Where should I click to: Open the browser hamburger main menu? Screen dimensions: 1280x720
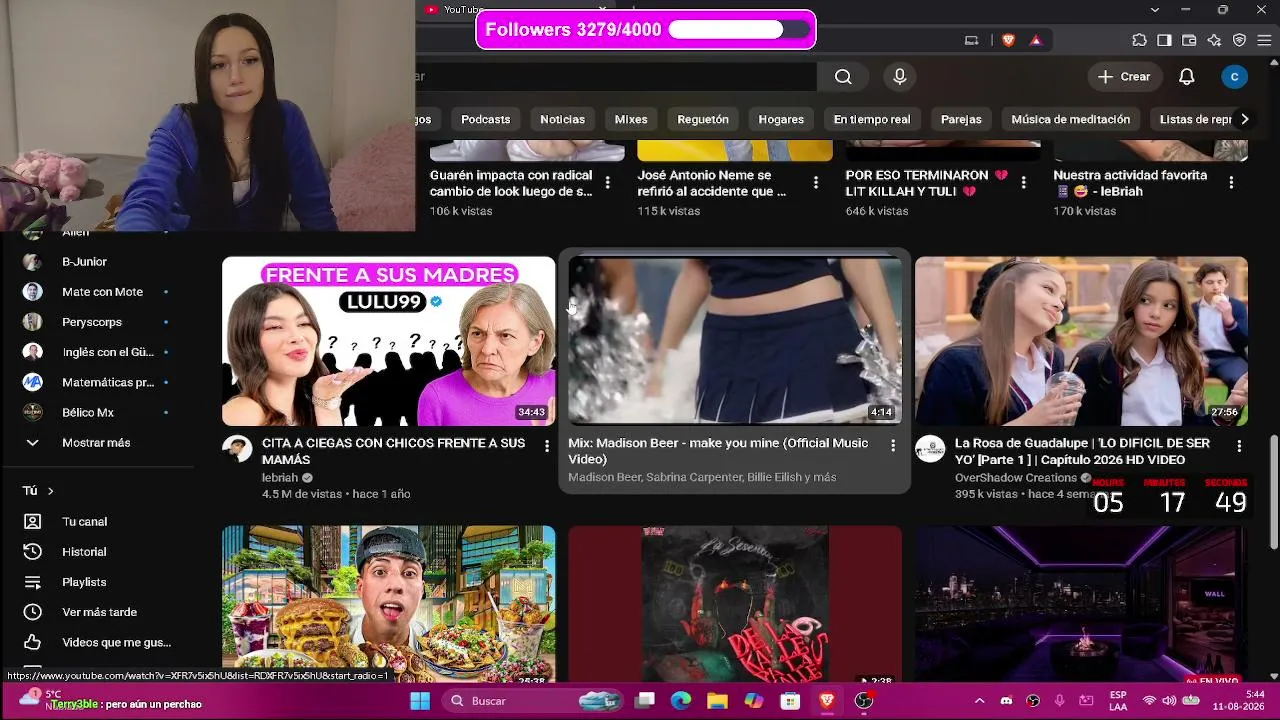coord(1264,40)
